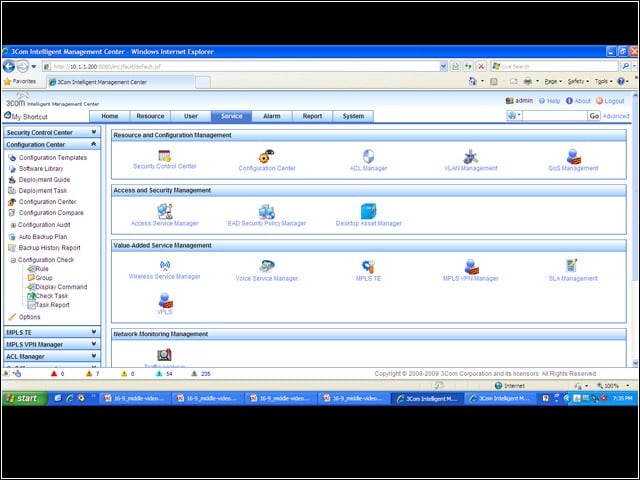
Task: Click the Stop loading X icon
Action: pyautogui.click(x=482, y=66)
